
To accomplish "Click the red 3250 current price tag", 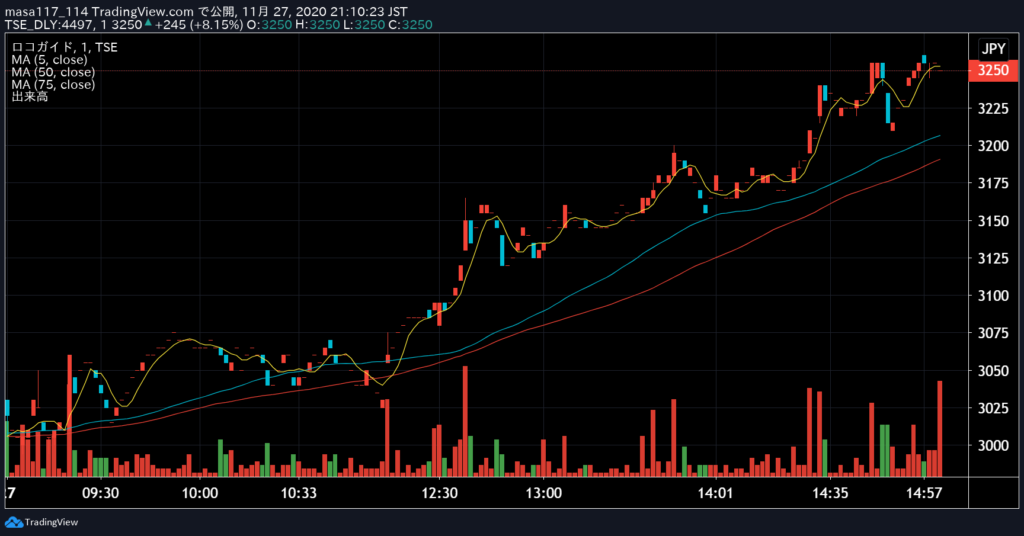I will [x=993, y=71].
